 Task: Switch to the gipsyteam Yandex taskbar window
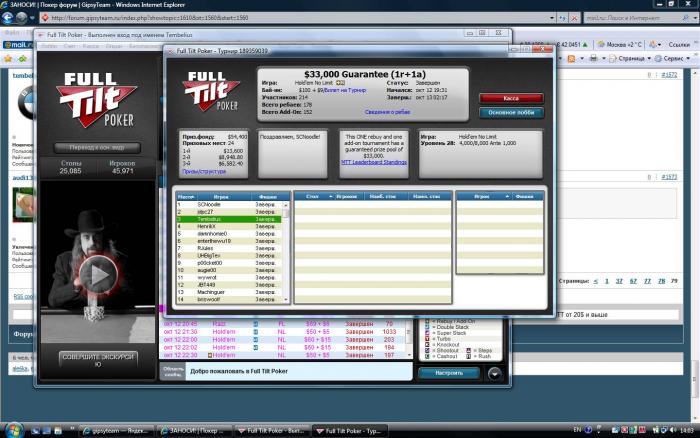117,431
